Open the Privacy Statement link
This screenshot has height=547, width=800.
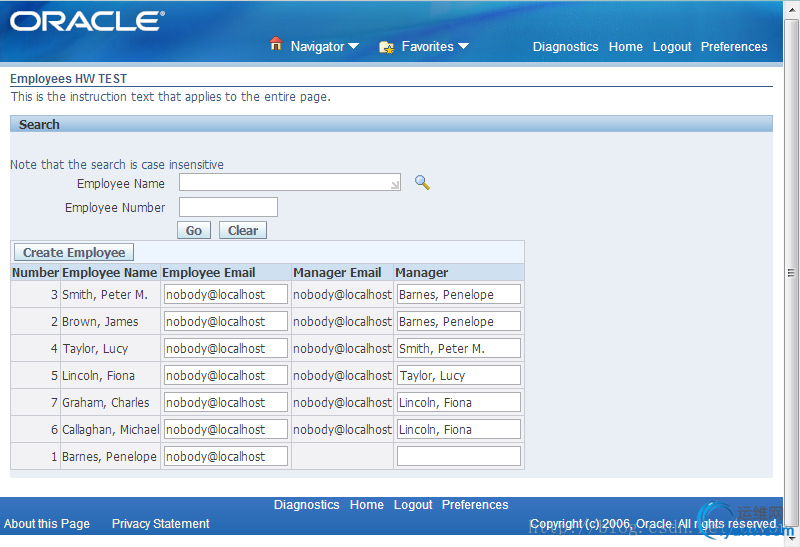click(x=161, y=524)
